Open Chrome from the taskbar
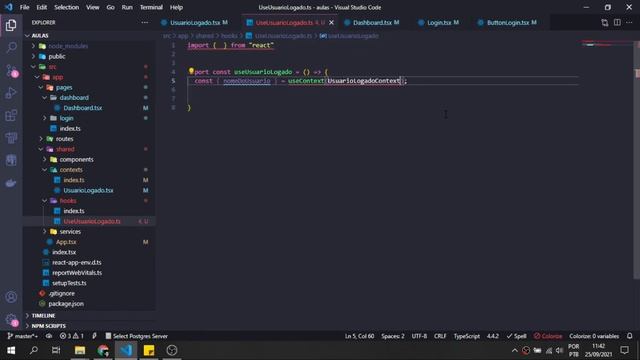This screenshot has width=640, height=360. 103,350
